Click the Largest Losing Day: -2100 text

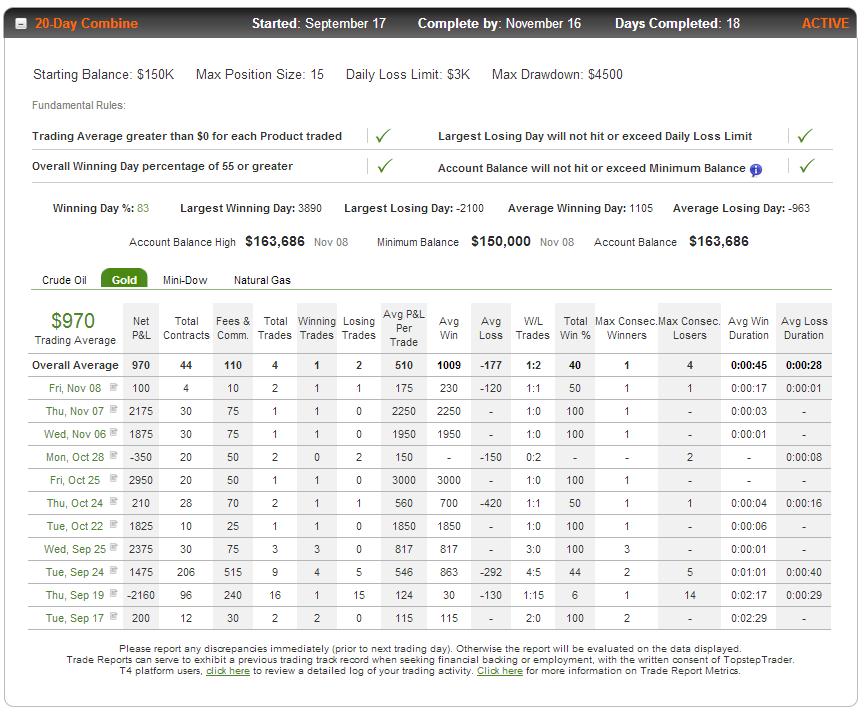pos(414,208)
